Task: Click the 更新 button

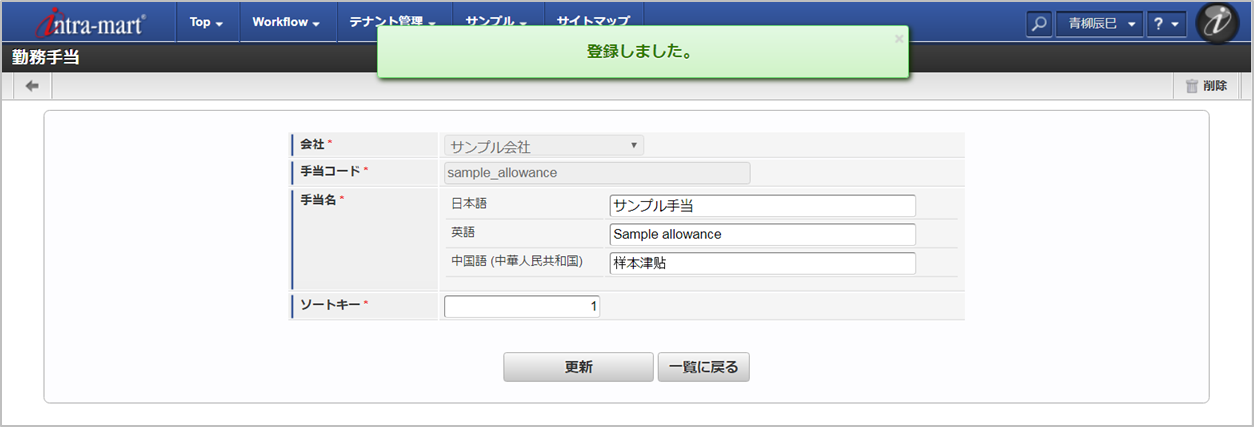Action: coord(578,367)
